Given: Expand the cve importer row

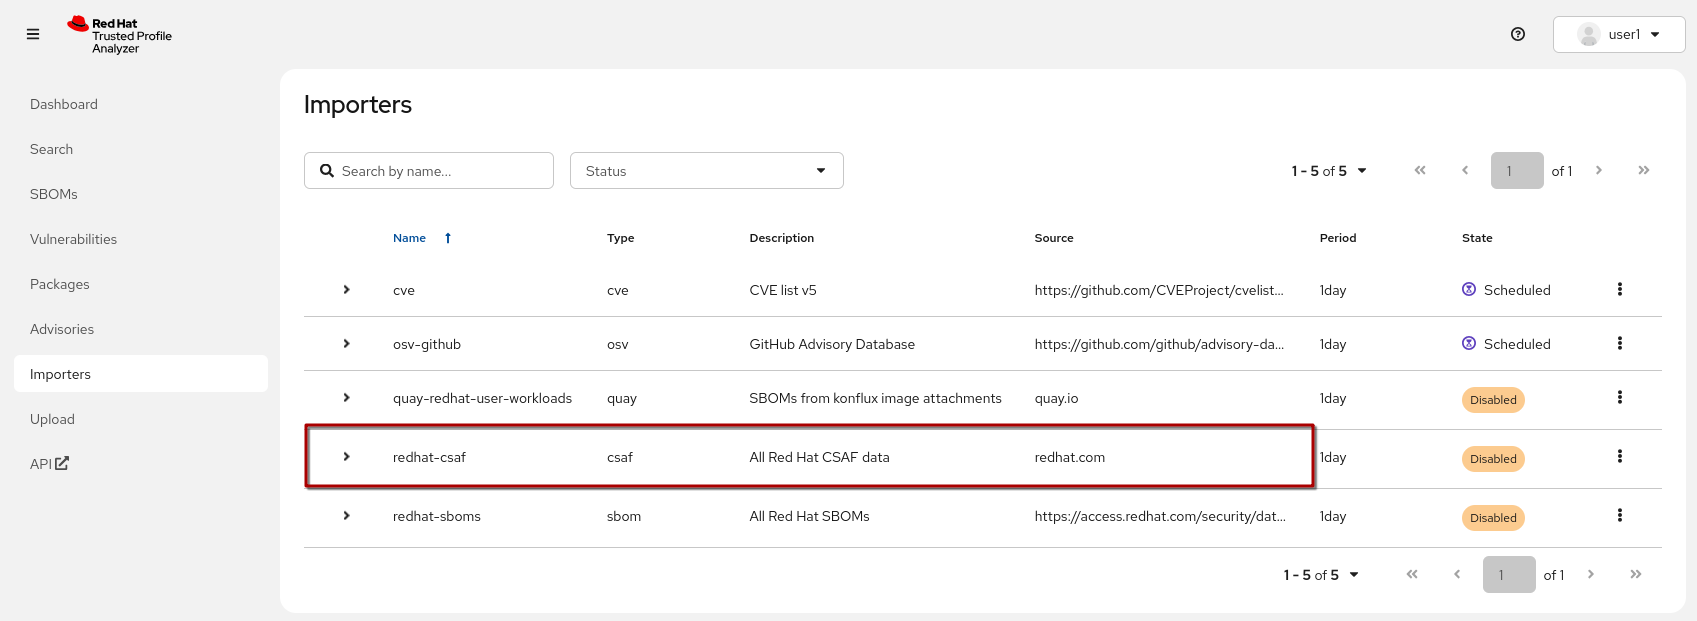Looking at the screenshot, I should (x=346, y=290).
